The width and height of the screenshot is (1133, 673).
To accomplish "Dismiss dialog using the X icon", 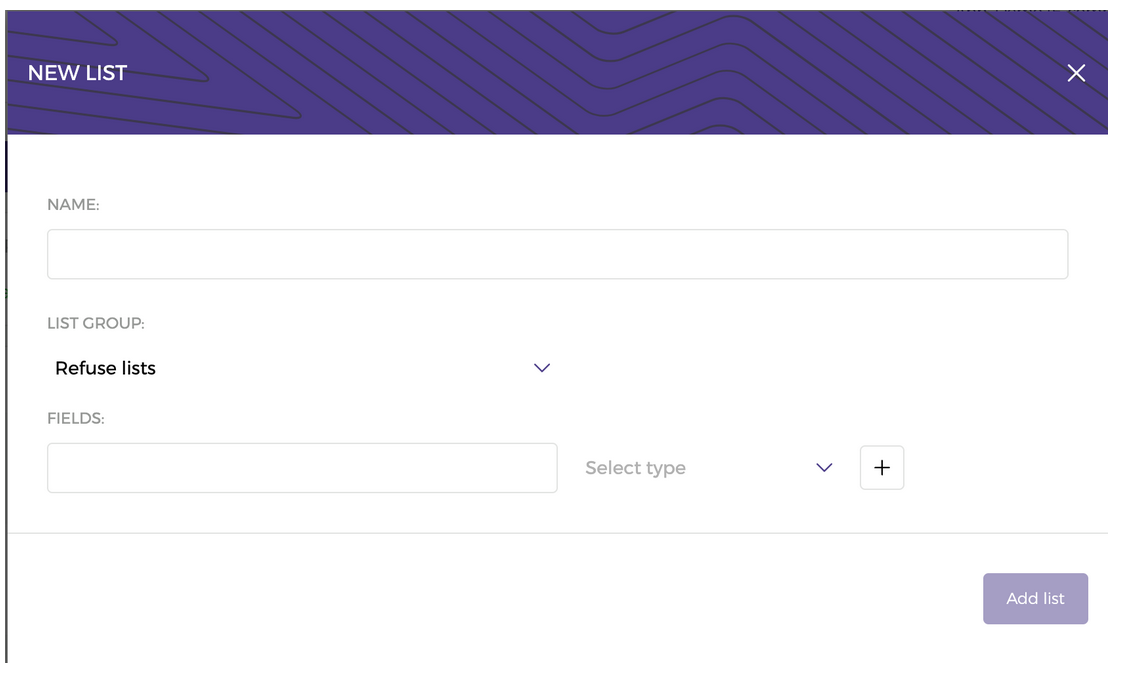I will pos(1076,73).
